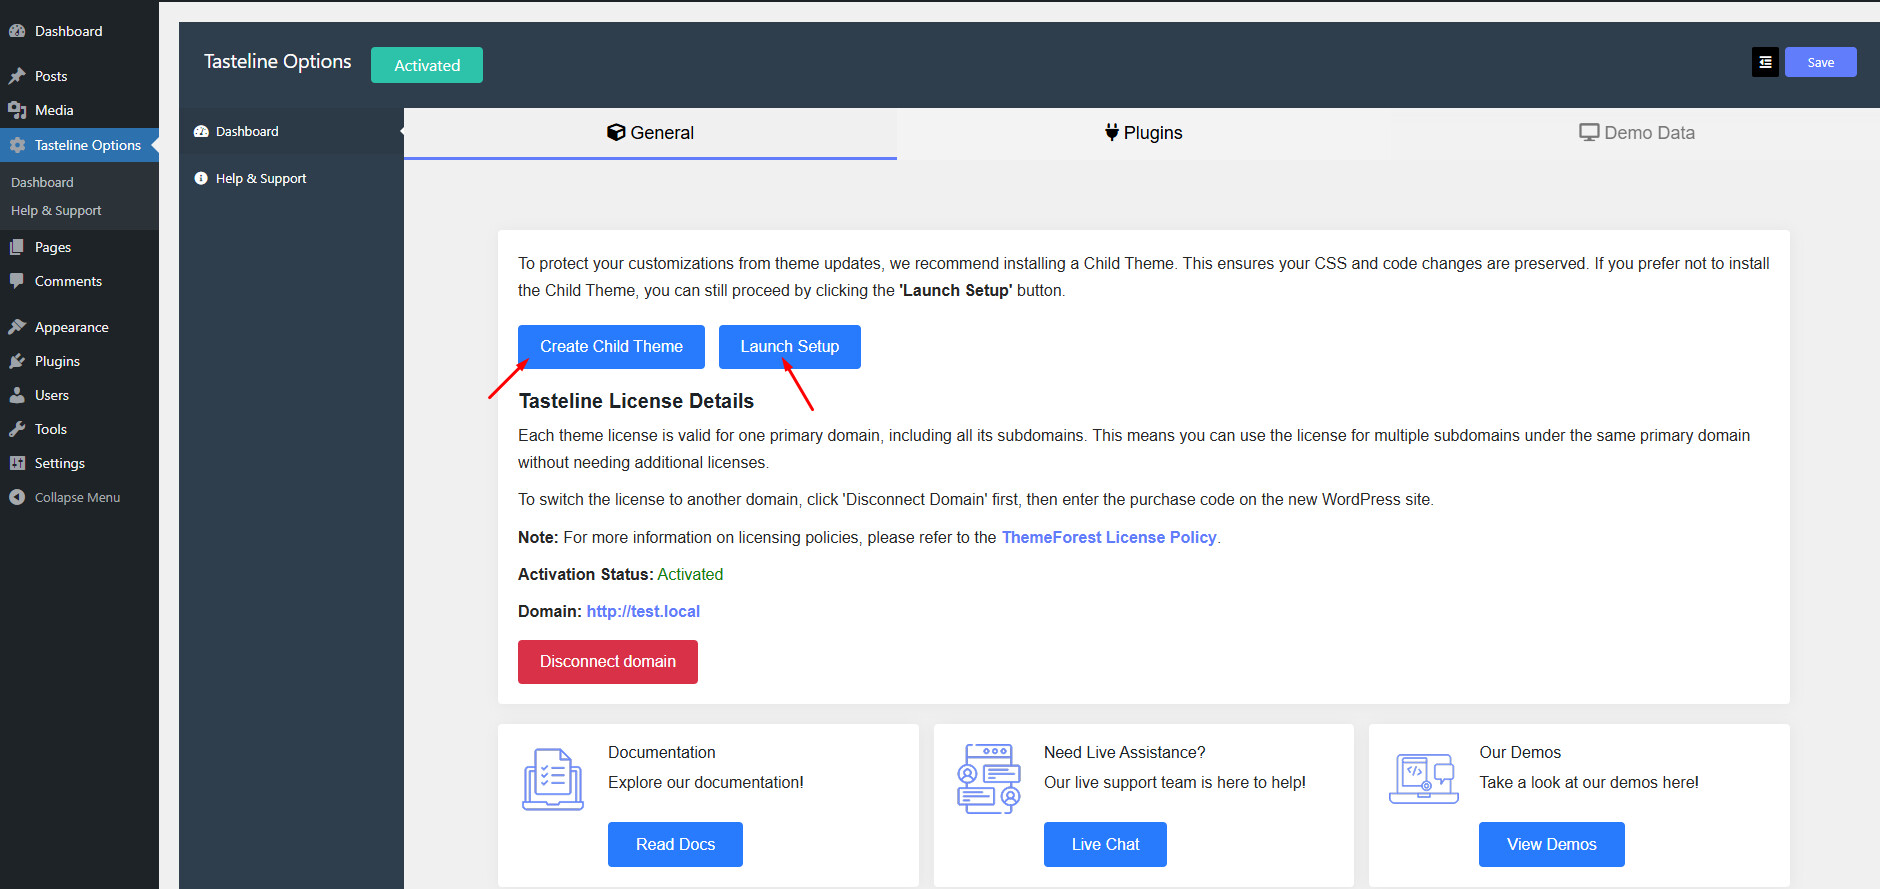1880x889 pixels.
Task: Open the ThemeForest License Policy link
Action: 1108,537
